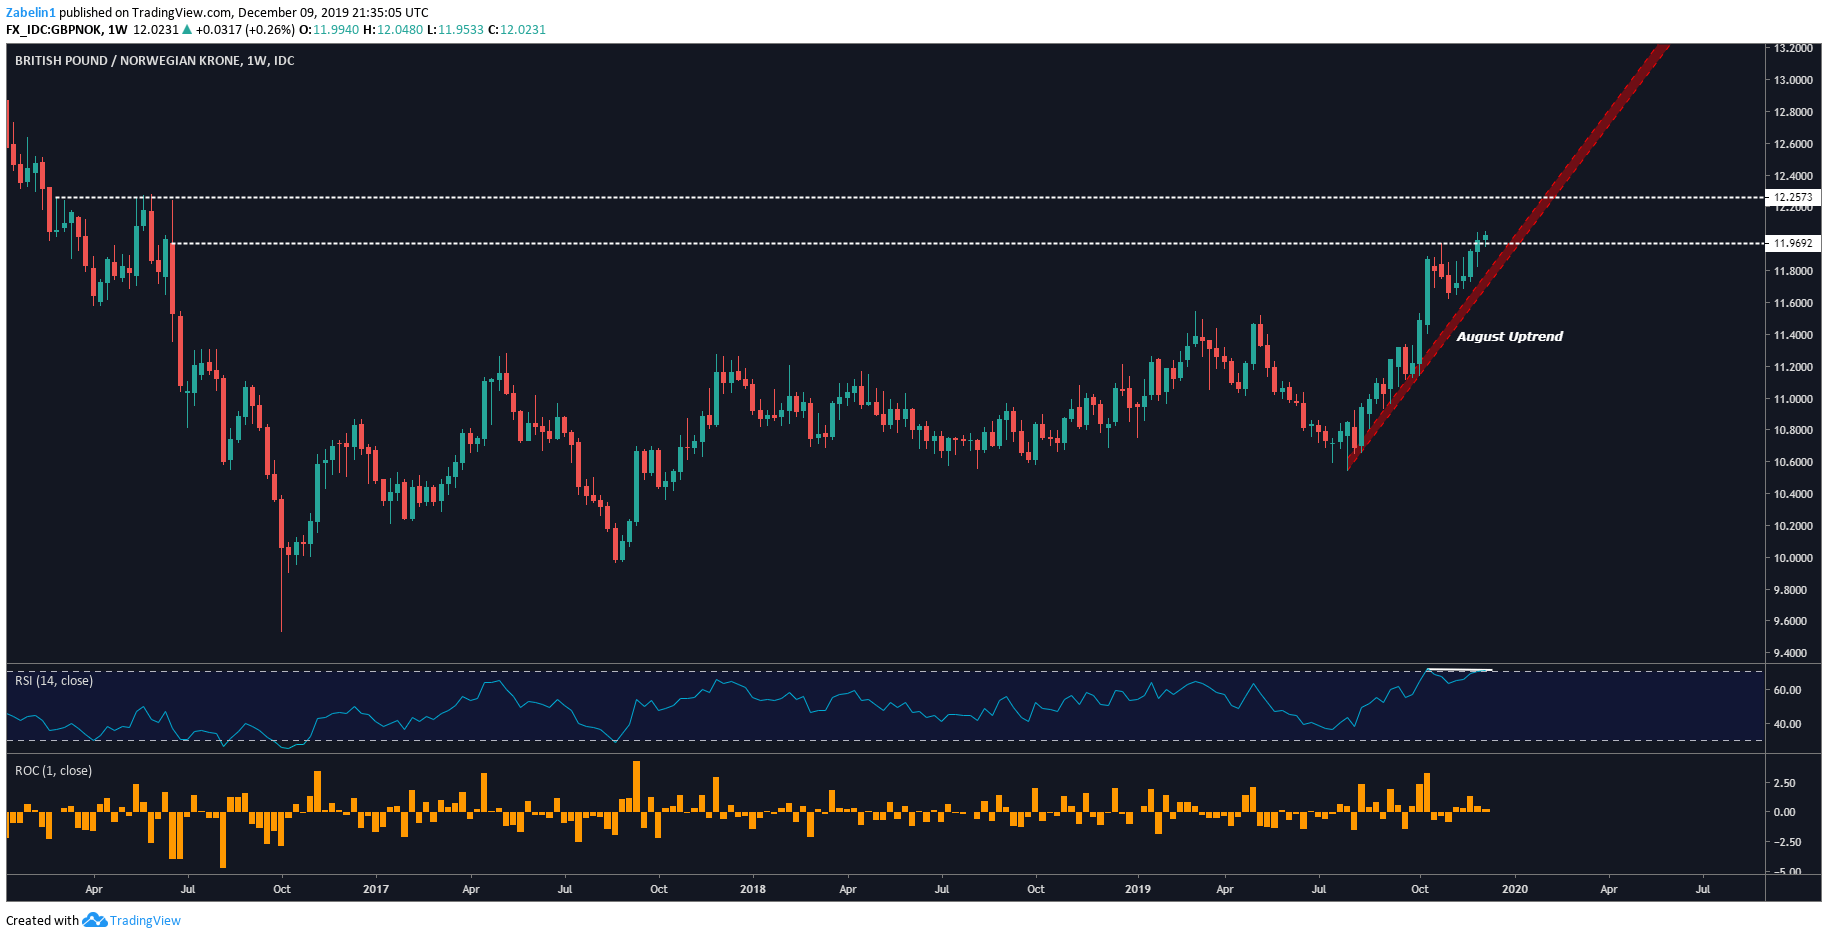Click the RSI (14, close) indicator label

click(54, 681)
